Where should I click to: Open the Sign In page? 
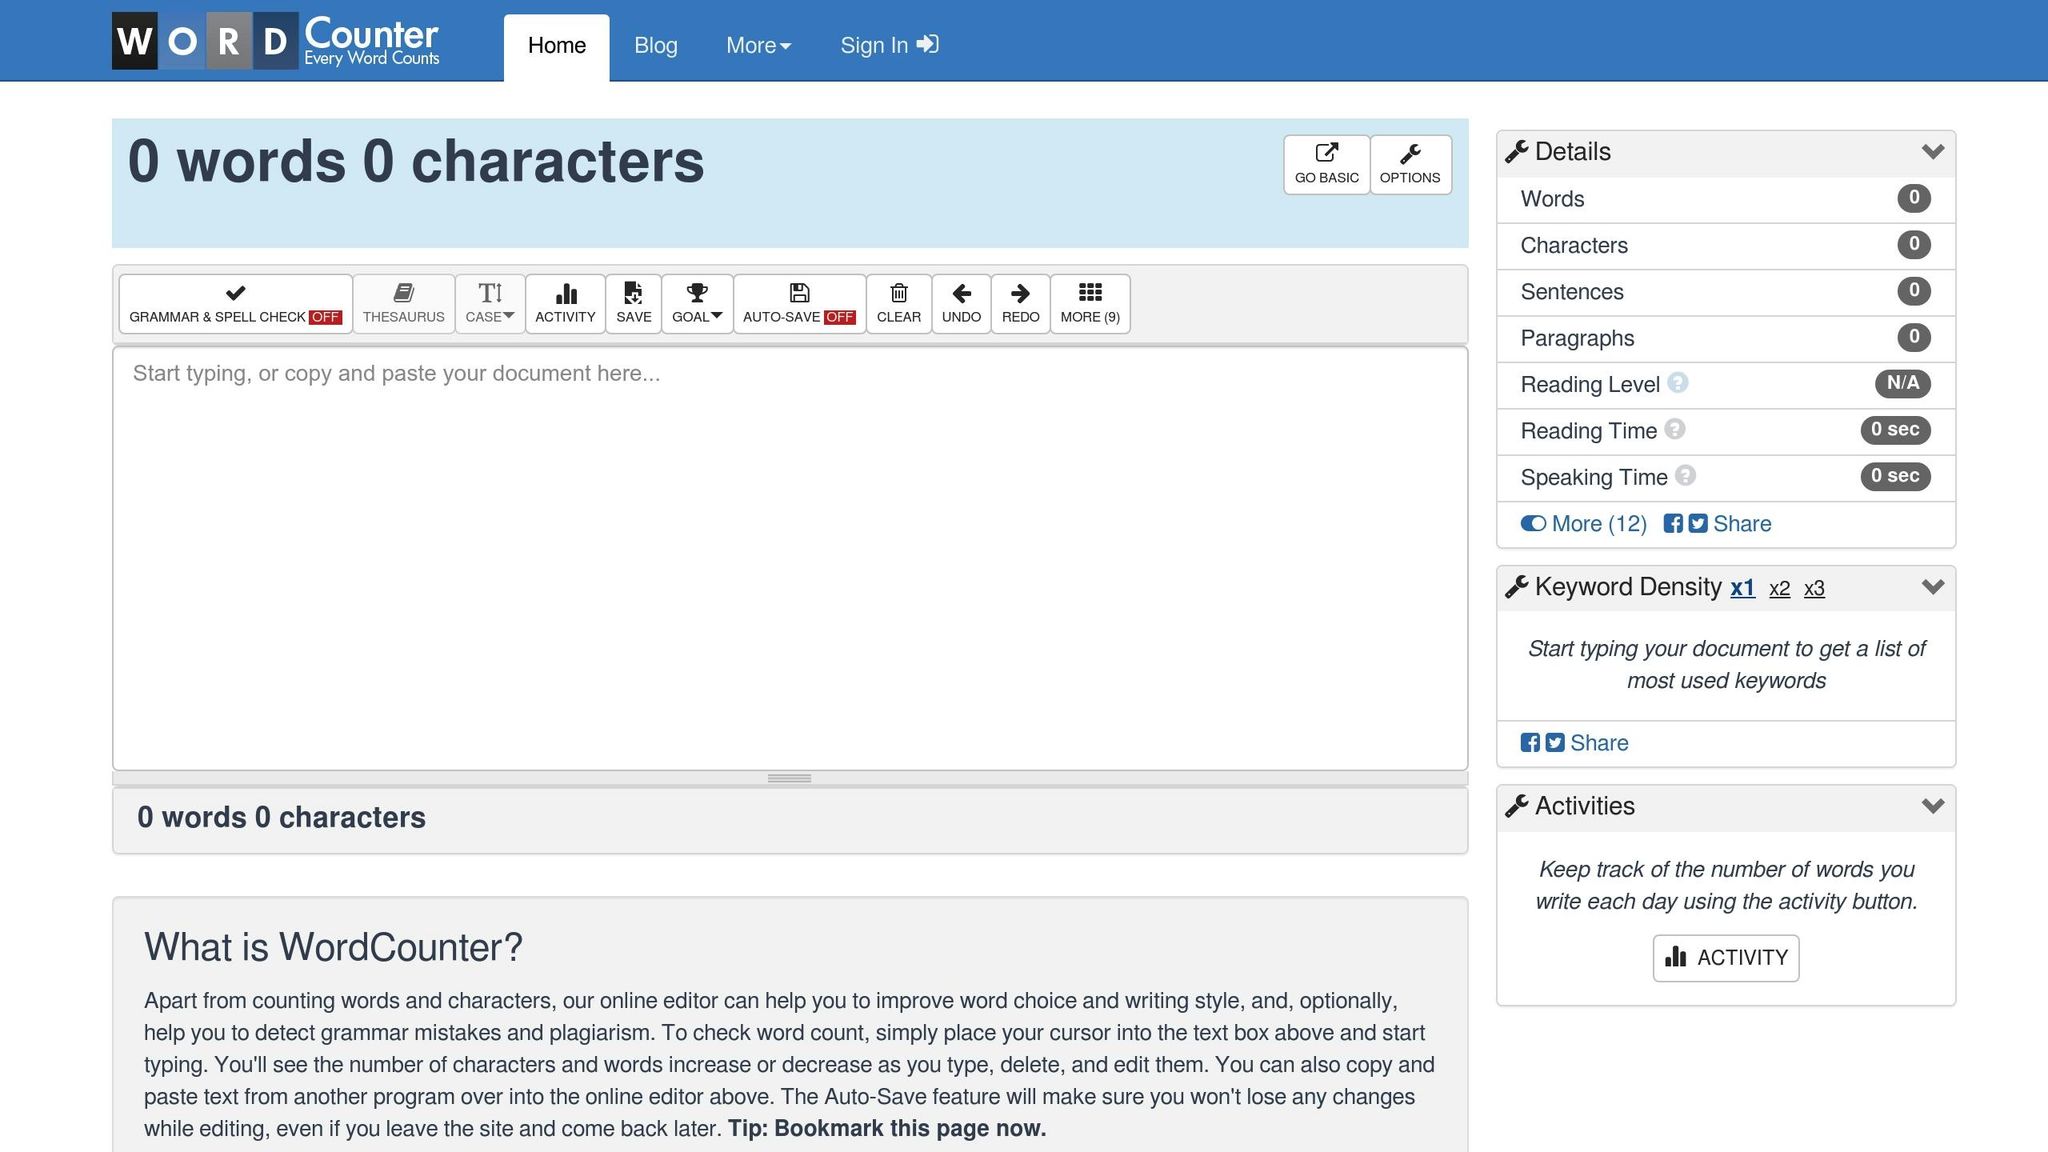pyautogui.click(x=889, y=45)
